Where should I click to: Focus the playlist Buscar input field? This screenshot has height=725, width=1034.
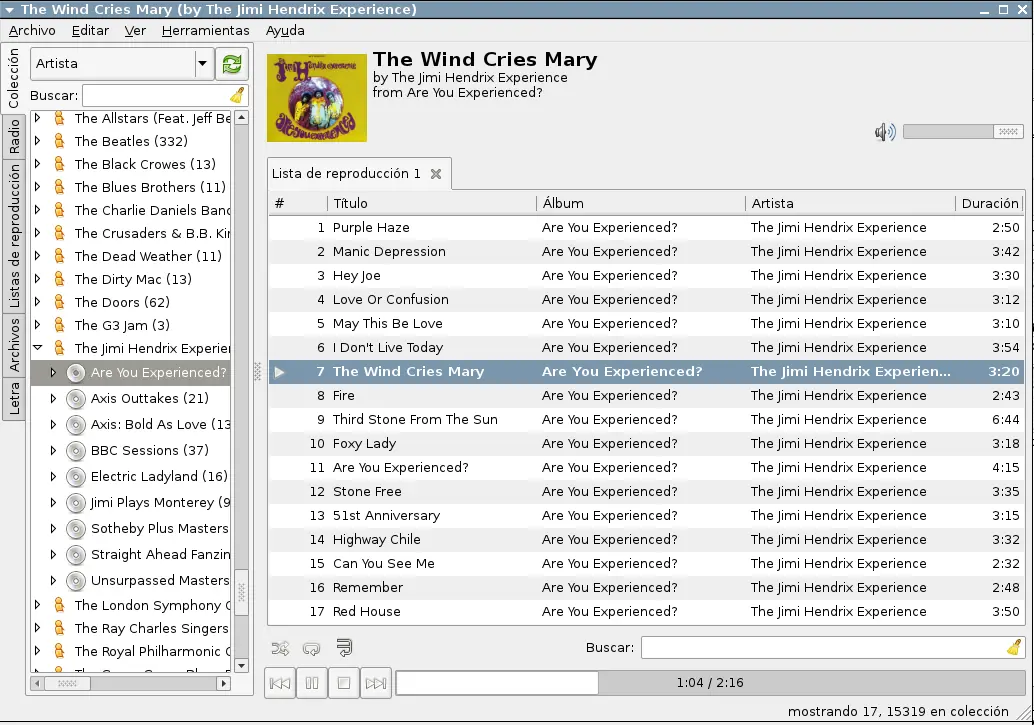click(833, 648)
